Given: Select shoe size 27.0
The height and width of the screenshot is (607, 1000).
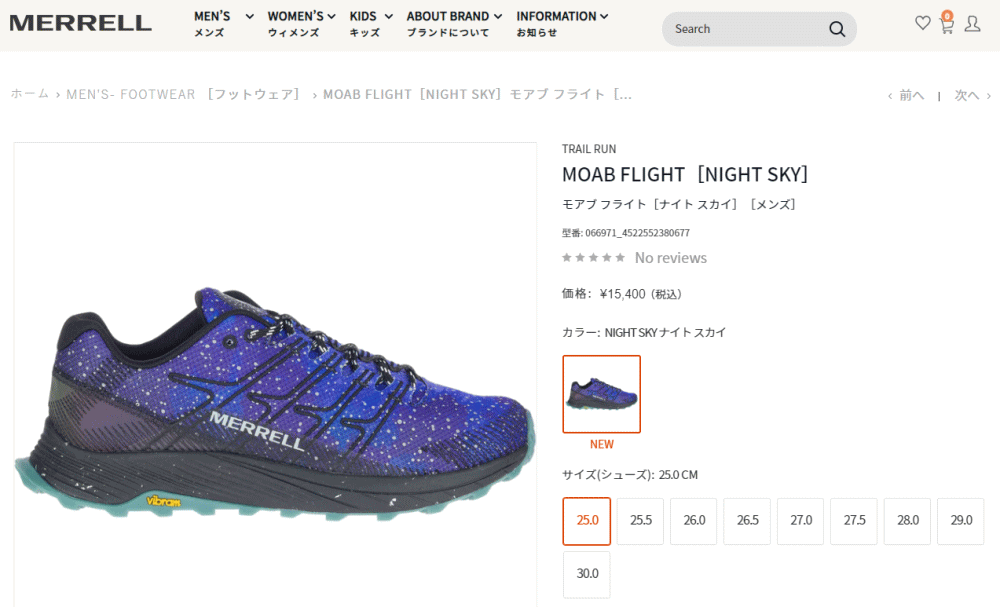Looking at the screenshot, I should tap(800, 521).
